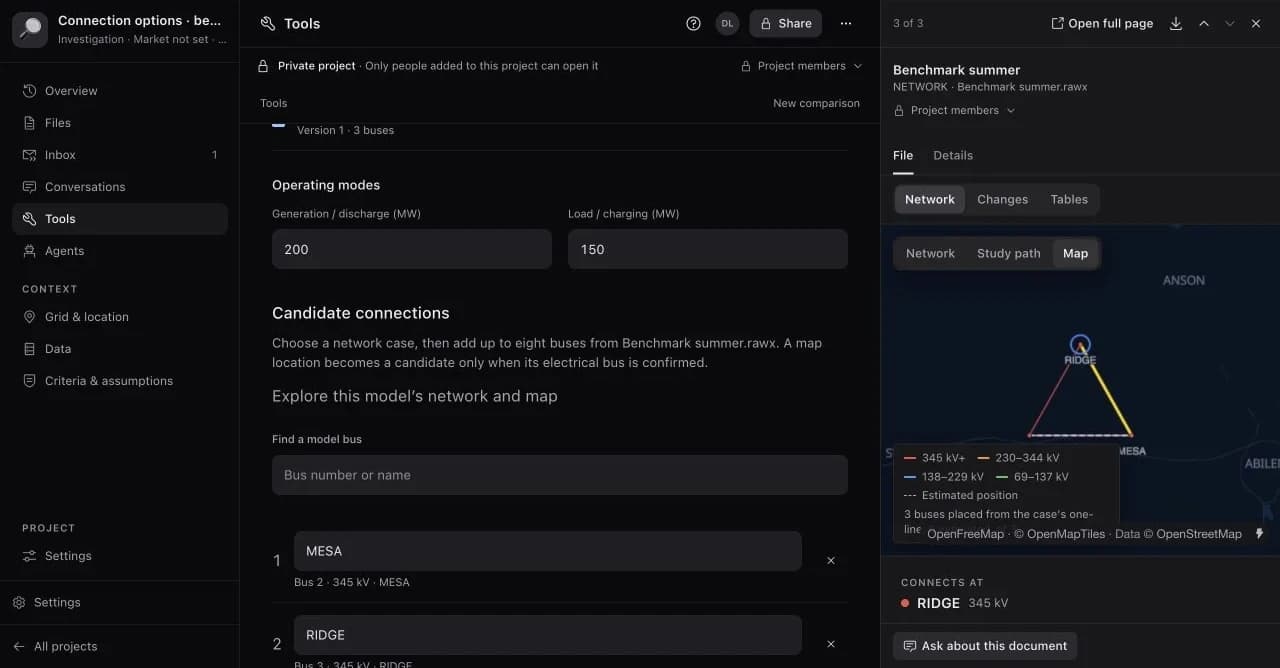This screenshot has width=1280, height=668.
Task: Return to All projects
Action: pyautogui.click(x=120, y=647)
